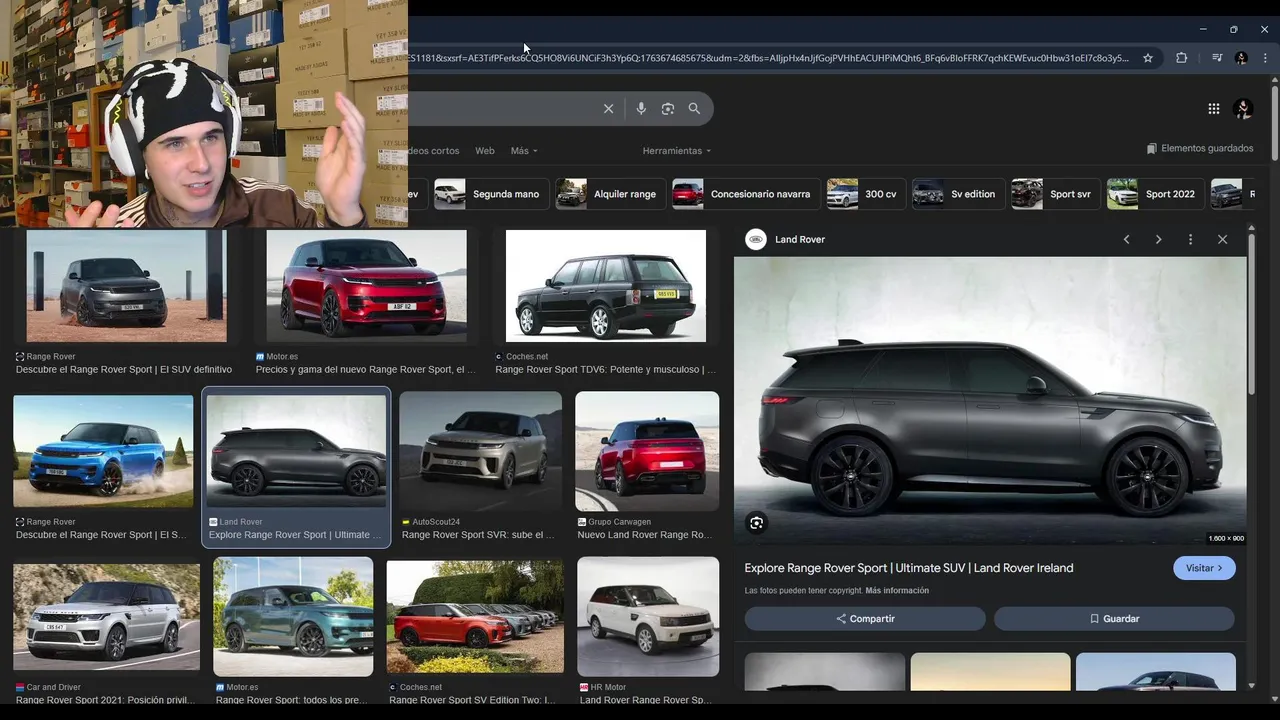Viewport: 1280px width, 720px height.
Task: Go to previous image in preview panel
Action: click(1127, 240)
